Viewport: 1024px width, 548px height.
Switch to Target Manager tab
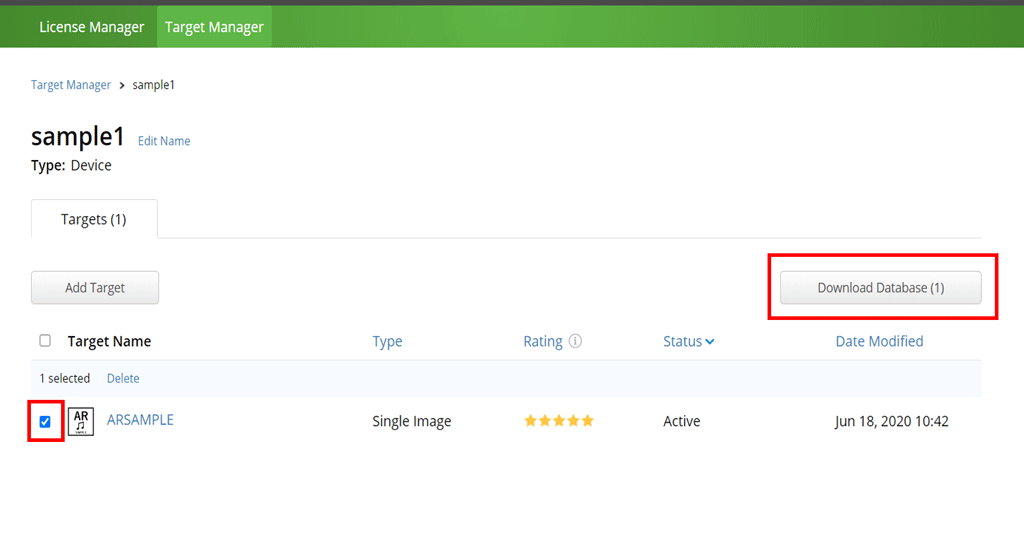point(214,27)
